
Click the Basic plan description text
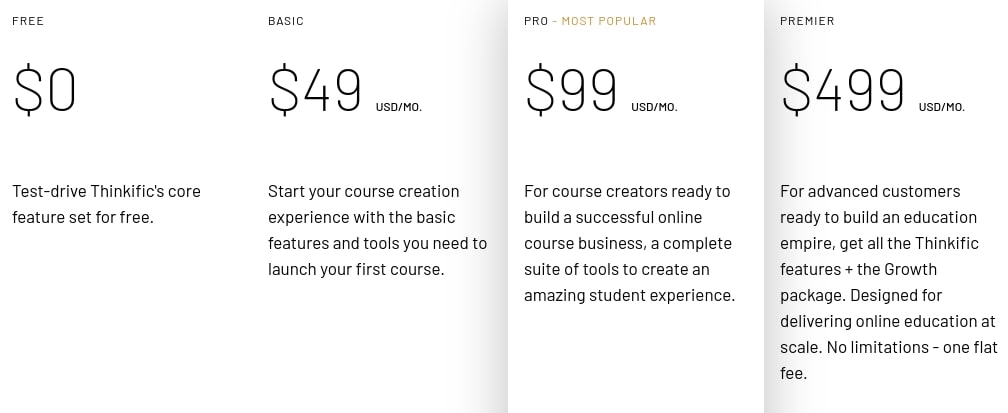coord(377,230)
